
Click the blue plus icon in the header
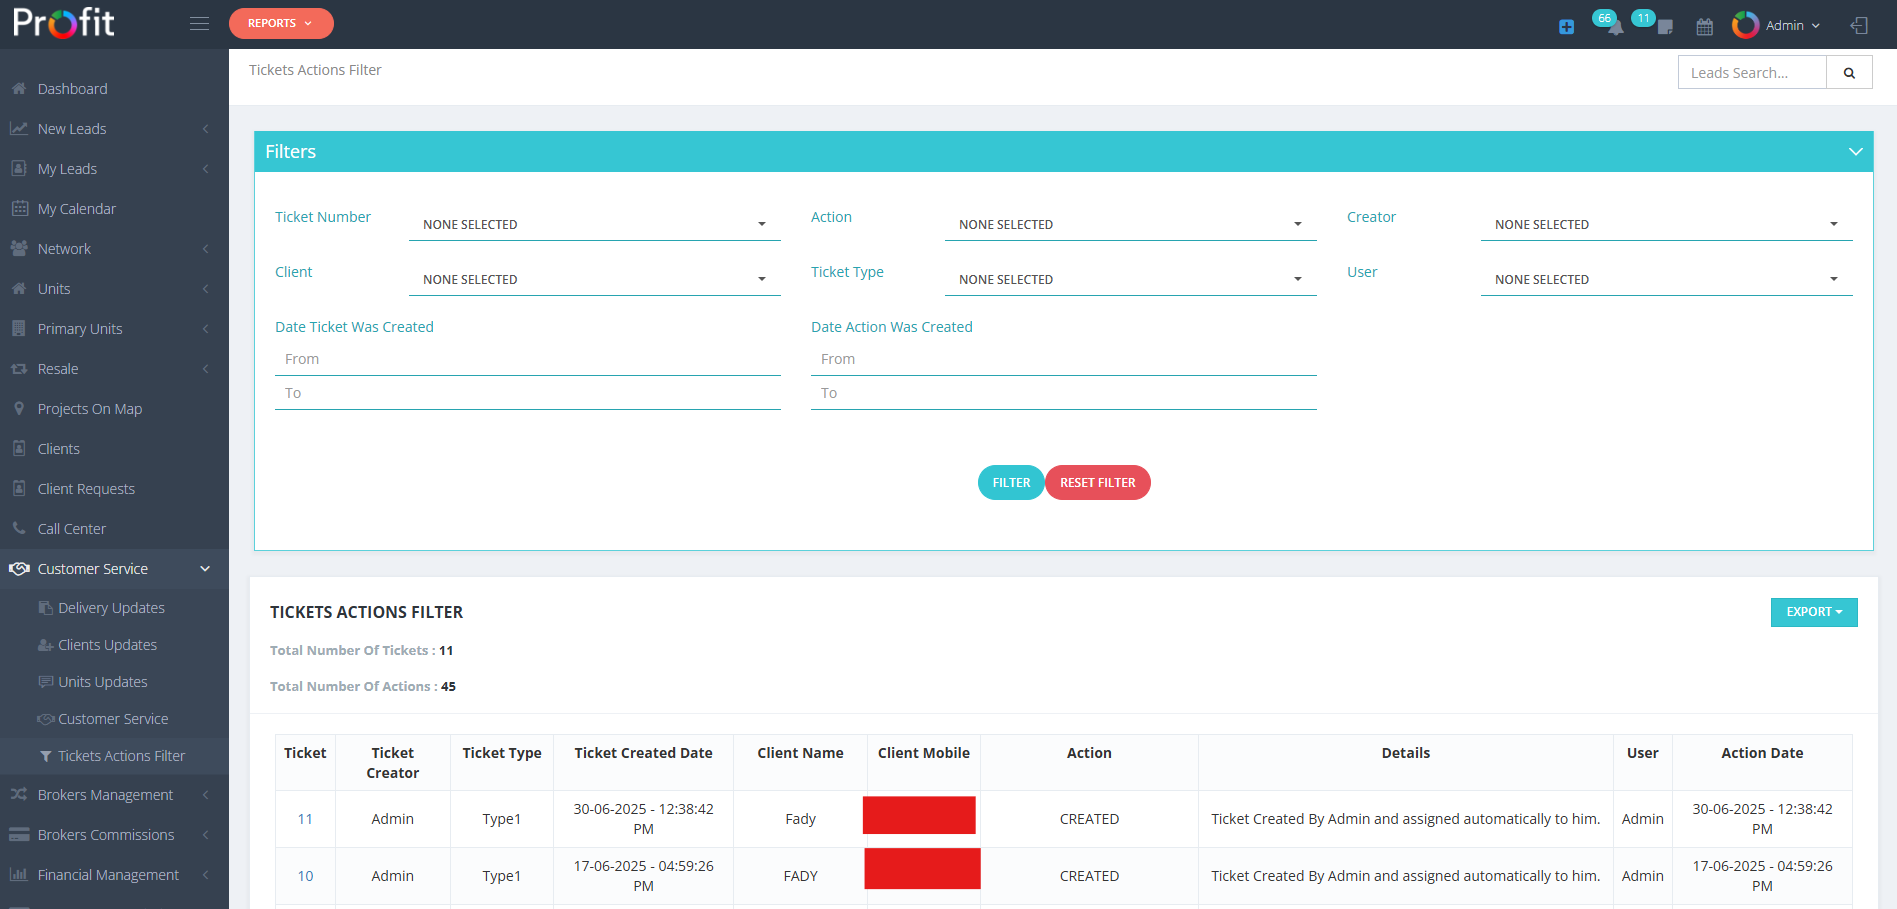pyautogui.click(x=1565, y=26)
